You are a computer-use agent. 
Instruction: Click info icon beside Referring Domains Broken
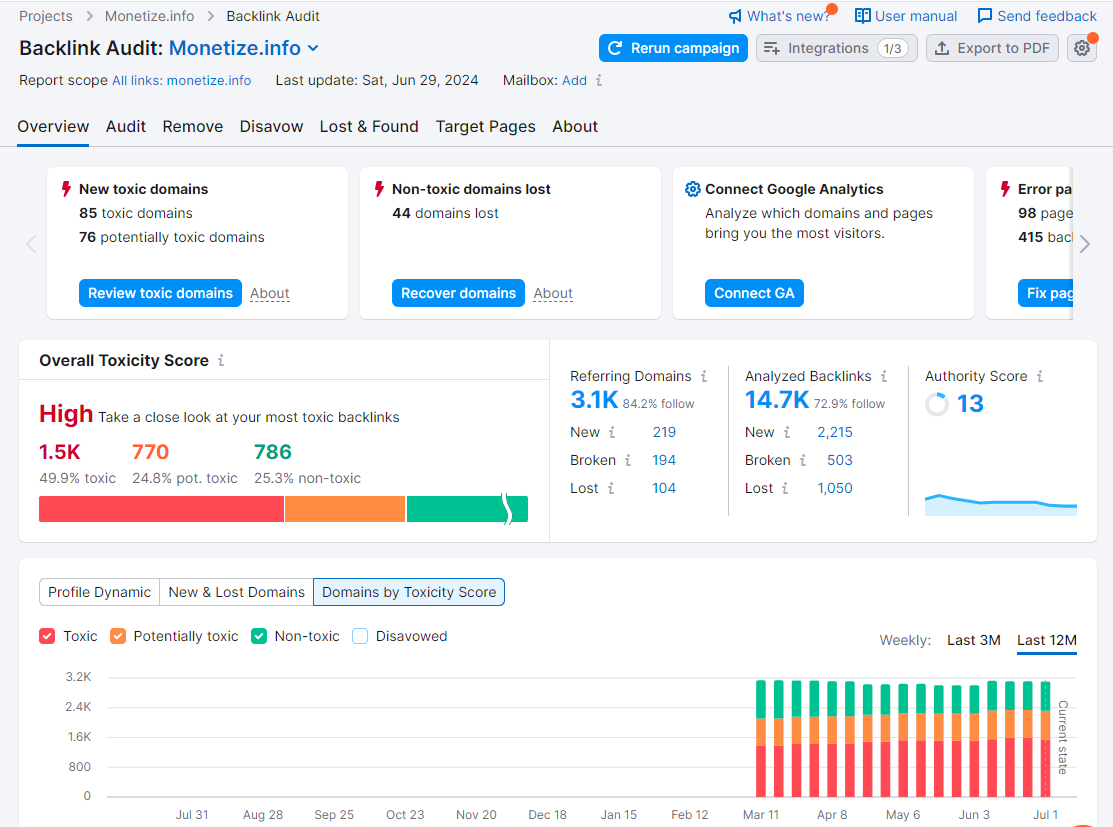(628, 461)
